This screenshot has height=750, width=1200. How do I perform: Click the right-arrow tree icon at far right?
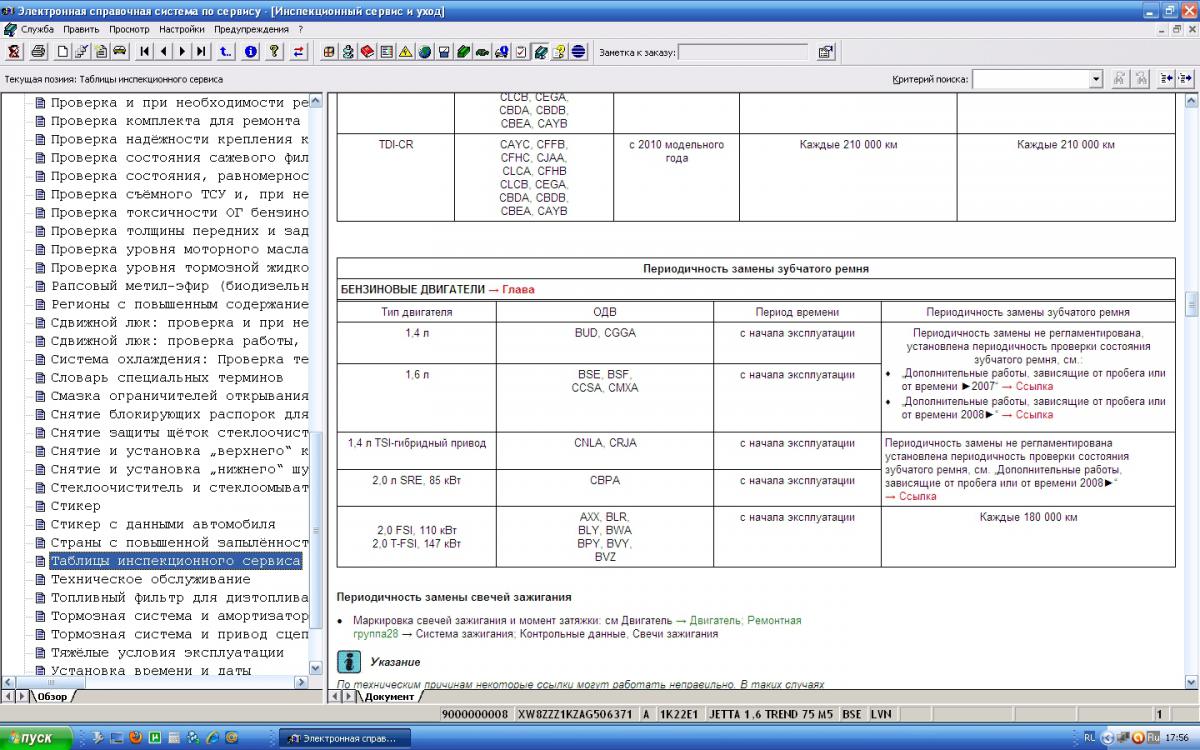[1186, 79]
